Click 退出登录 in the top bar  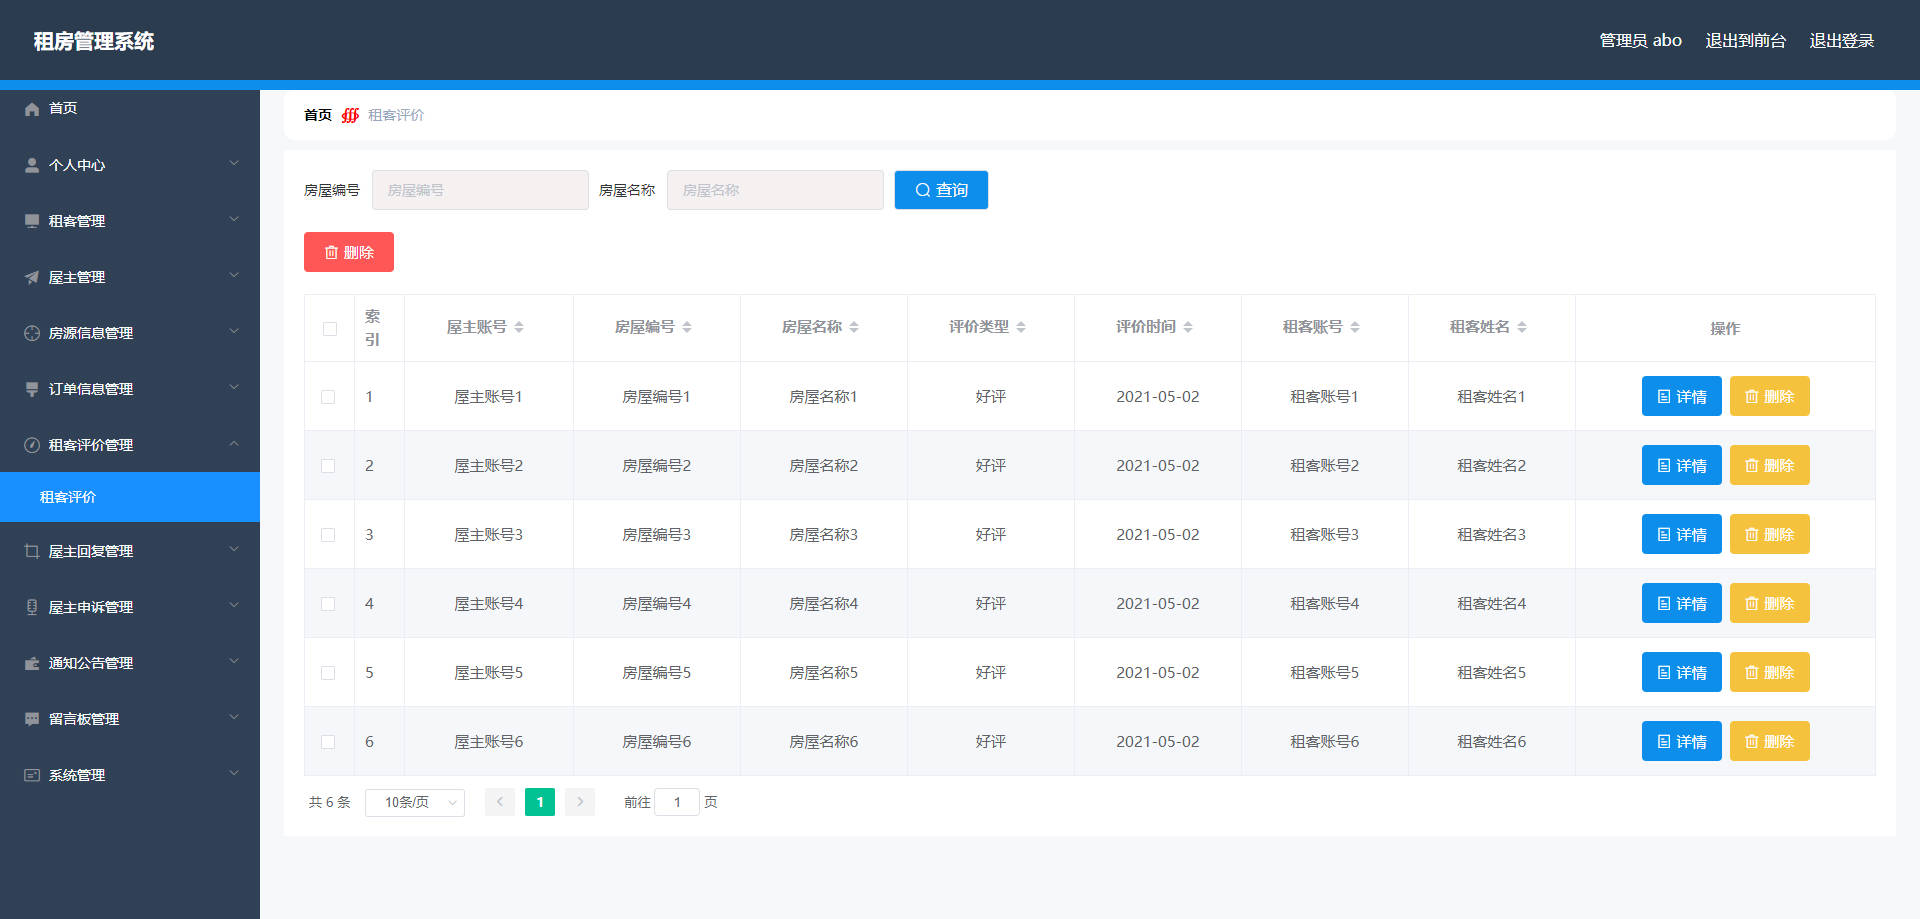1841,41
